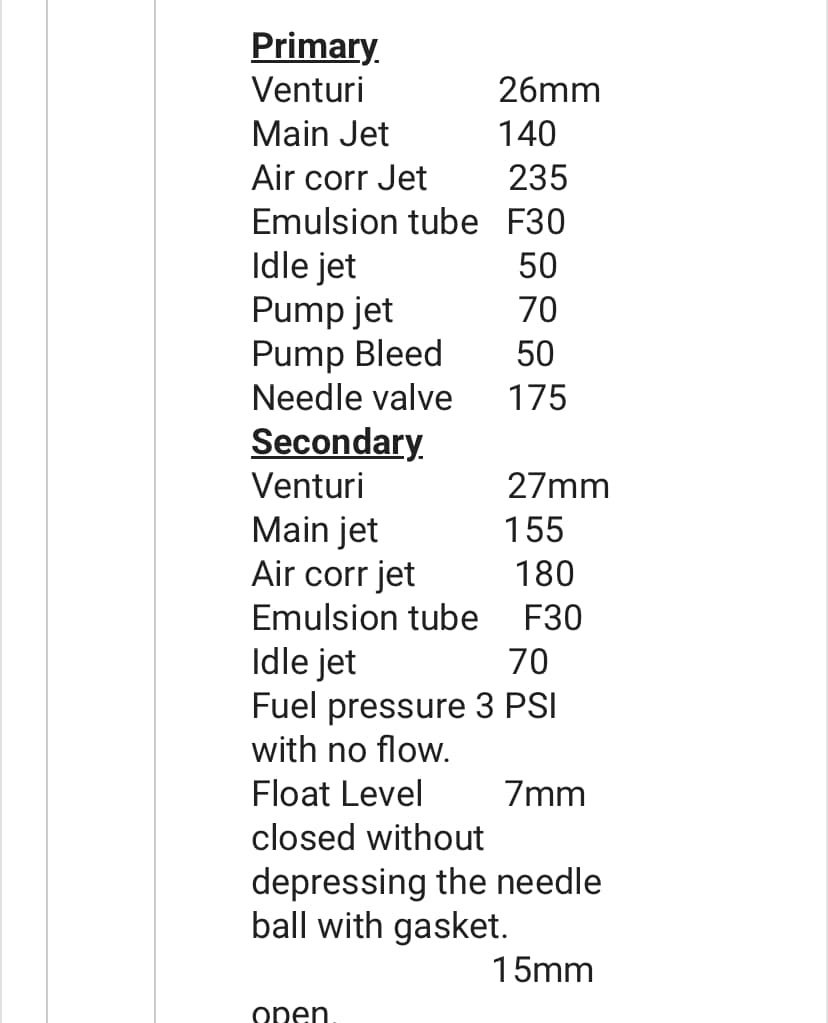The height and width of the screenshot is (1023, 828).
Task: Click the 'depressing the needle' text line
Action: pos(426,883)
